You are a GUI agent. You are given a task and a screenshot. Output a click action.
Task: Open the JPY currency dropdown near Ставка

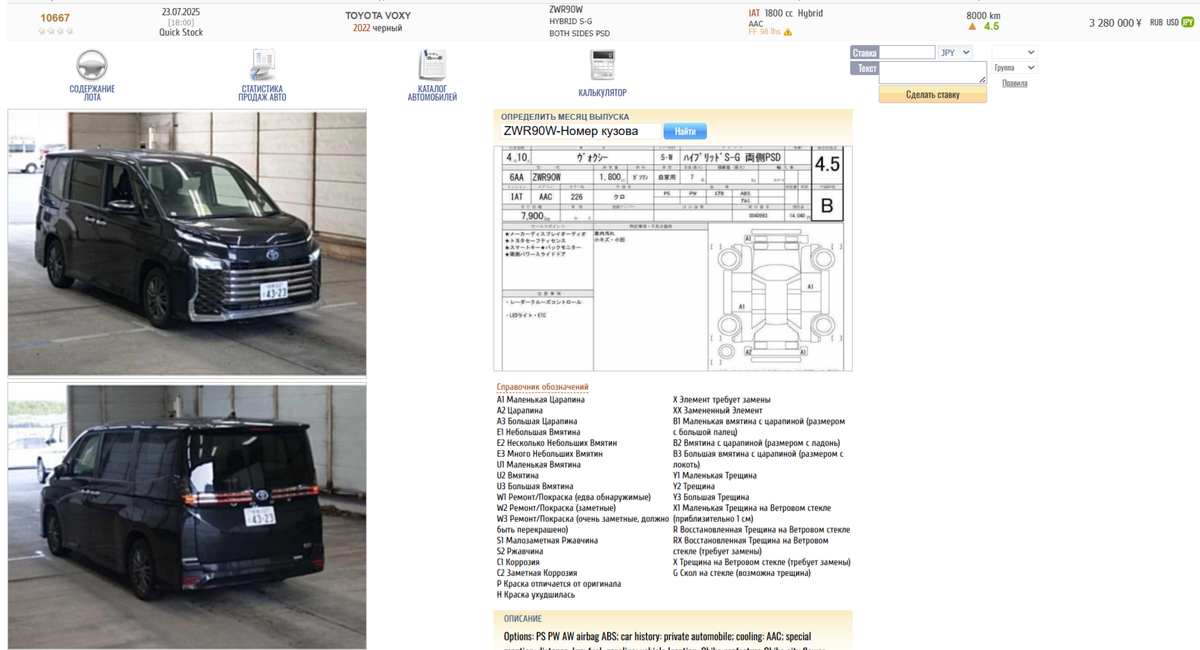(x=955, y=52)
